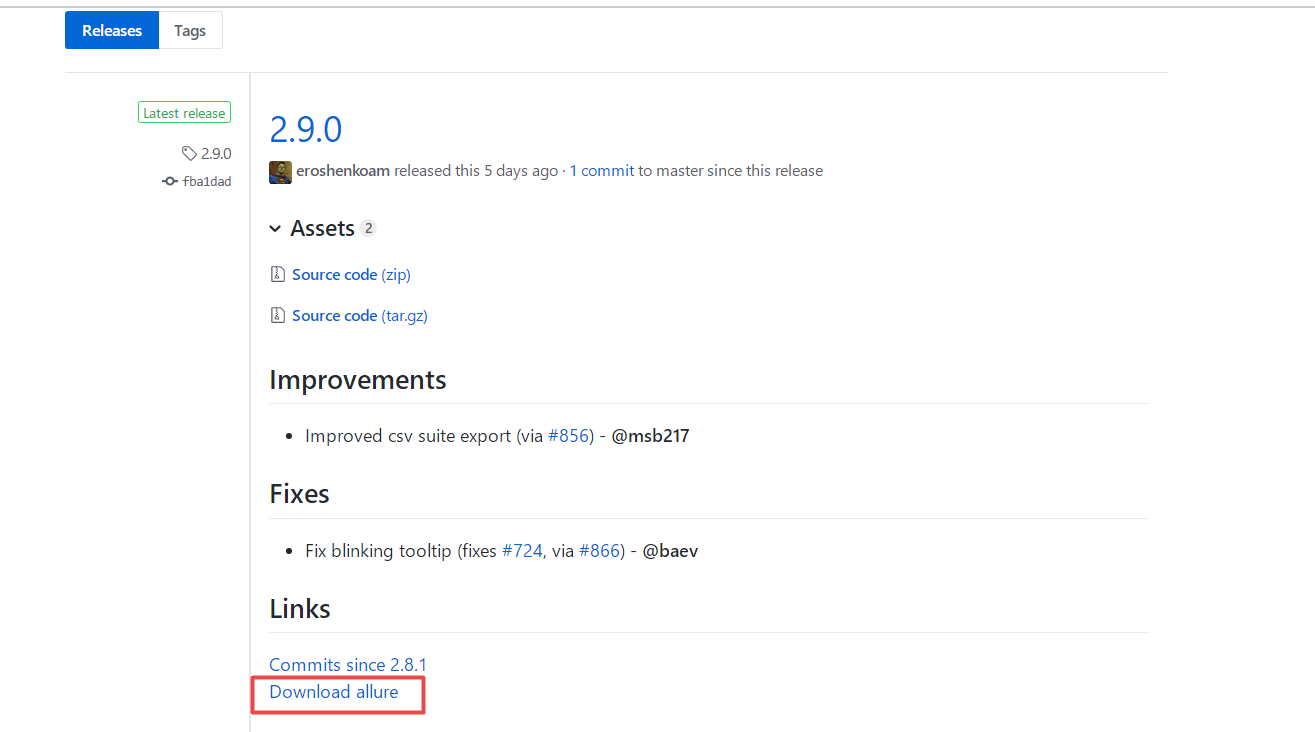
Task: Open pull request #856
Action: 569,436
